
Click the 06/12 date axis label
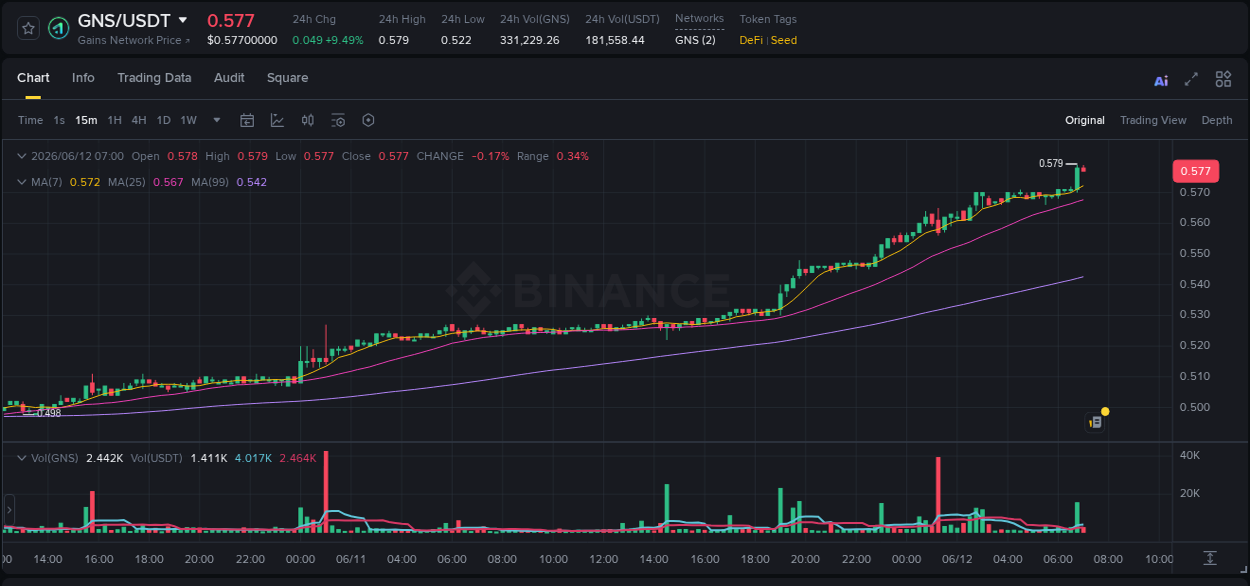click(957, 559)
